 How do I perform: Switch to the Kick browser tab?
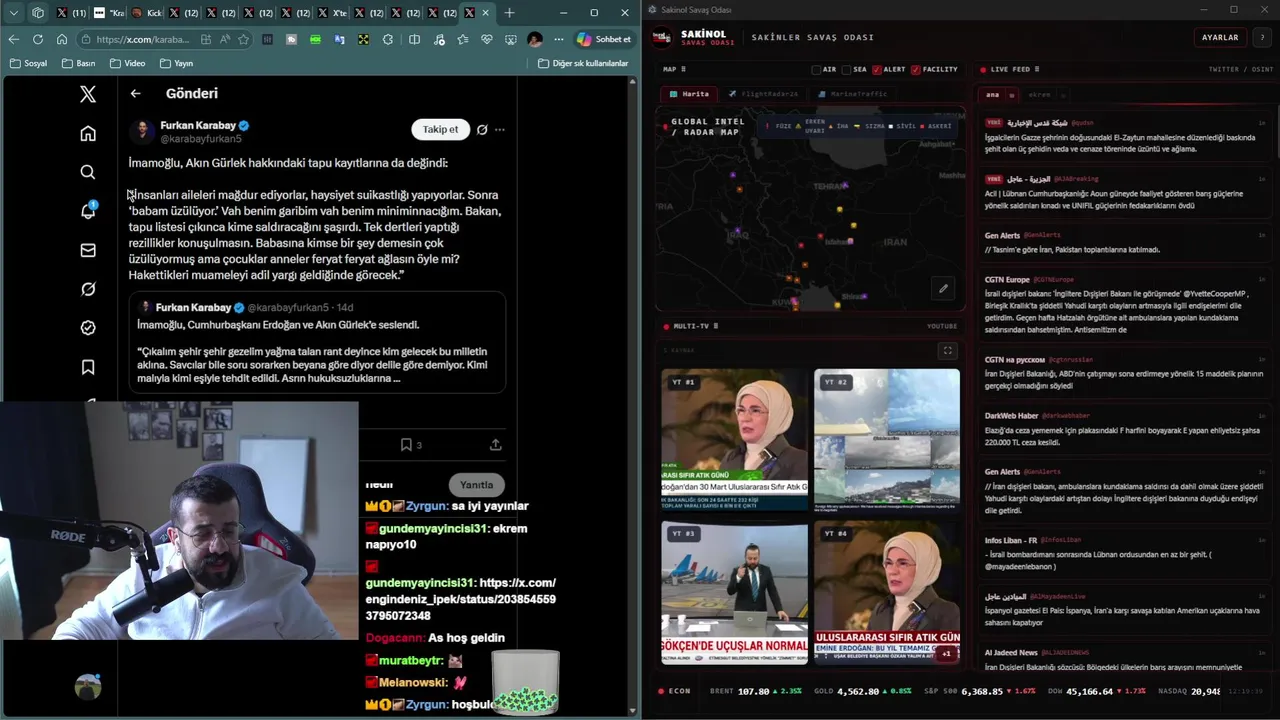point(147,13)
